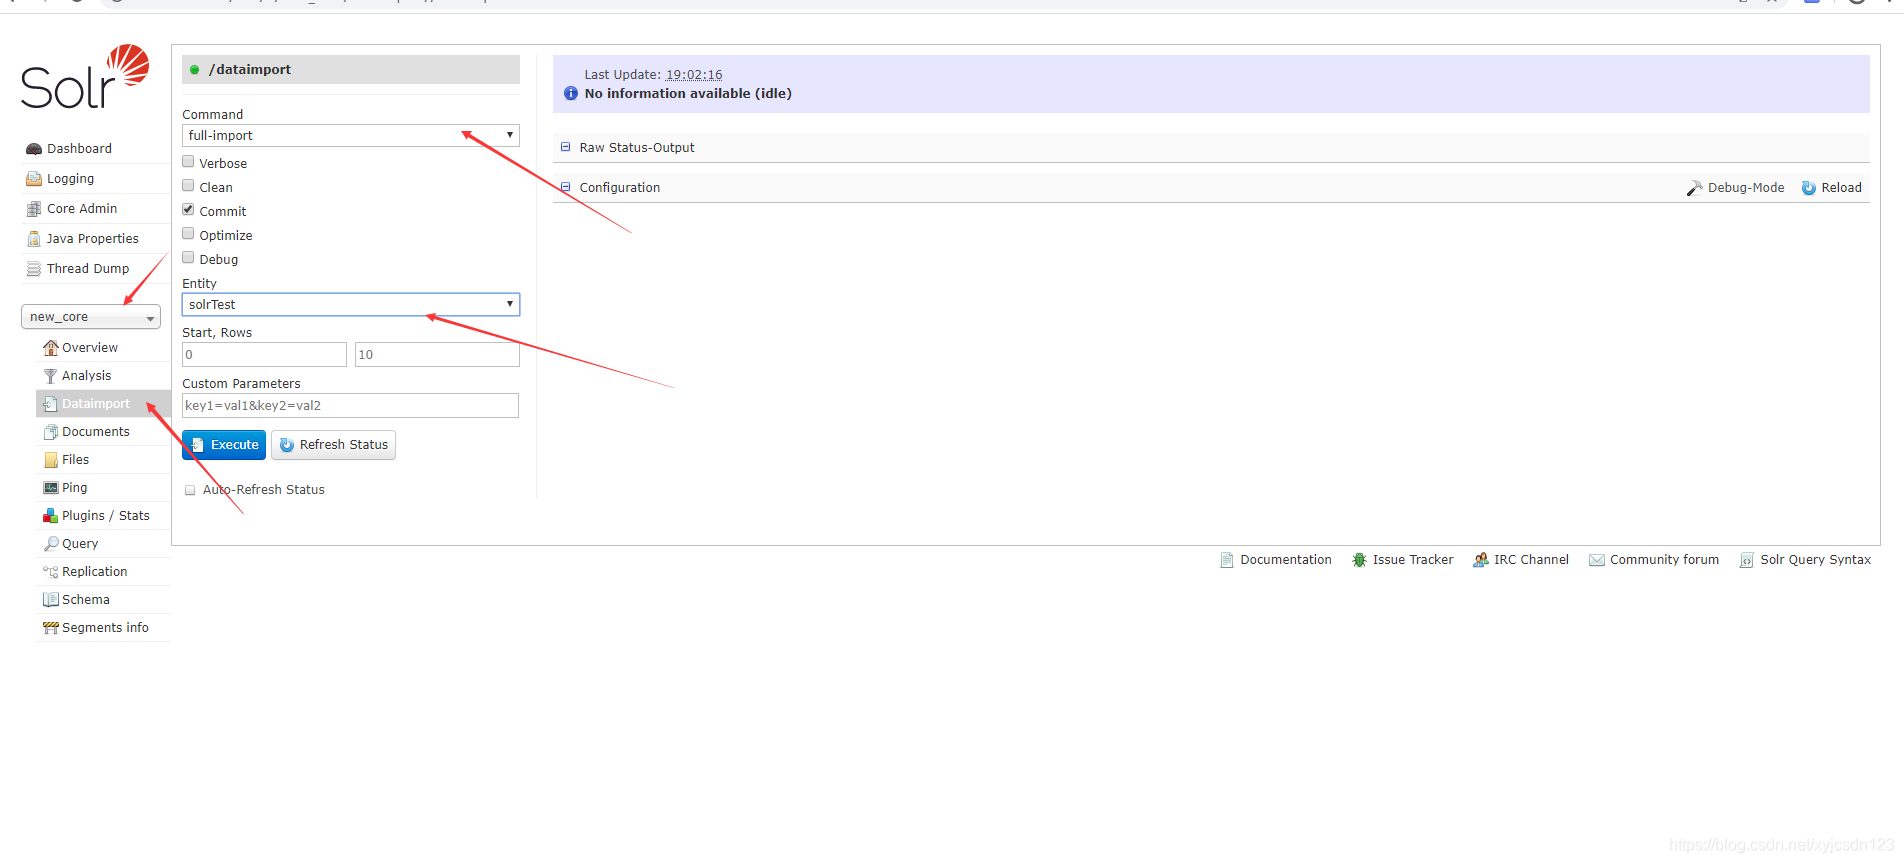Viewport: 1904px width, 863px height.
Task: Click the Reload circular arrow icon
Action: click(x=1809, y=188)
